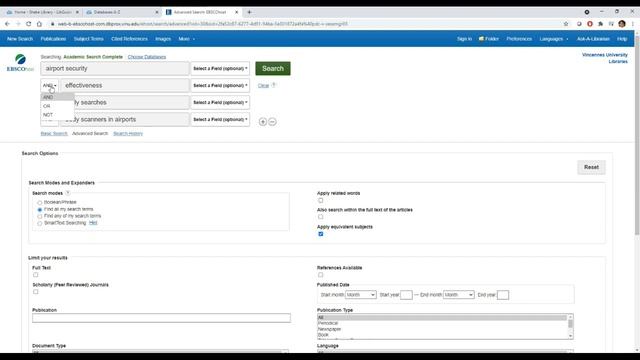
Task: Open Start month dropdown
Action: [x=361, y=295]
